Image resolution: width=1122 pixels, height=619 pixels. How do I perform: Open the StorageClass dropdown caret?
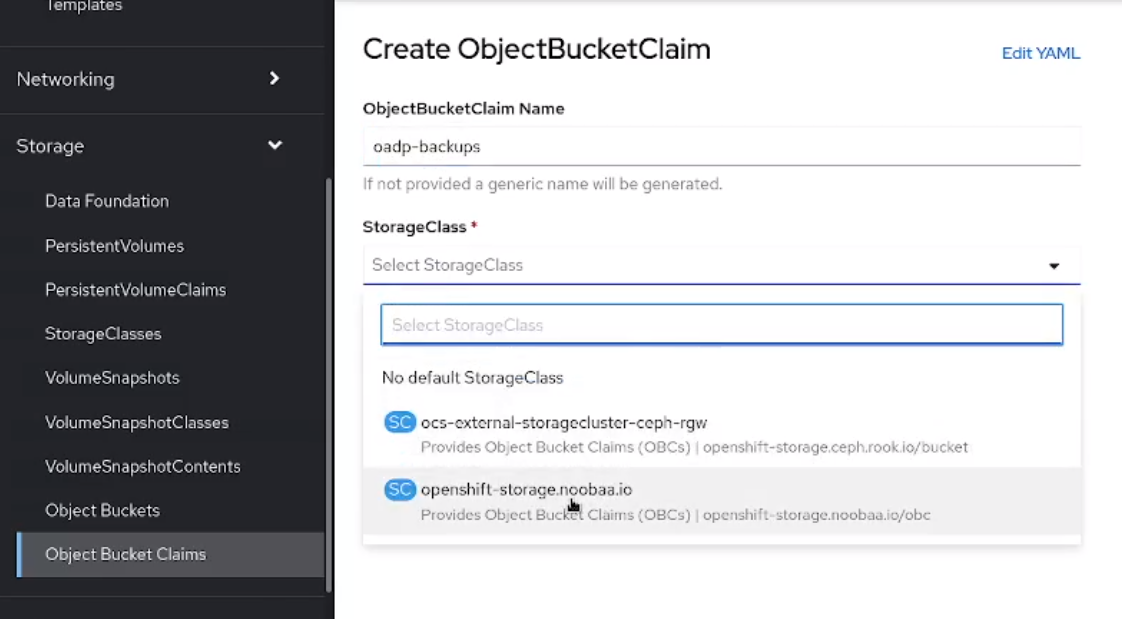coord(1054,265)
